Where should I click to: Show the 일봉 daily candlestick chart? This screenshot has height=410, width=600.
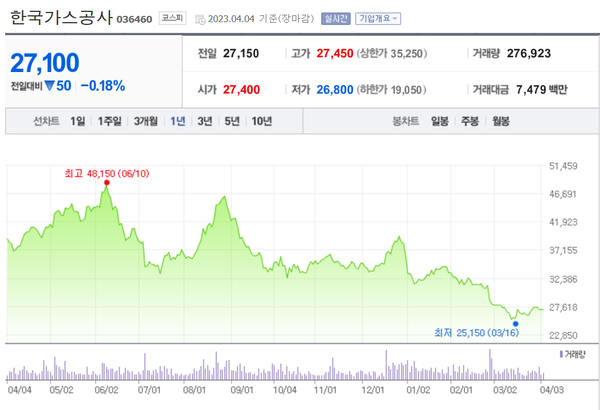click(439, 122)
